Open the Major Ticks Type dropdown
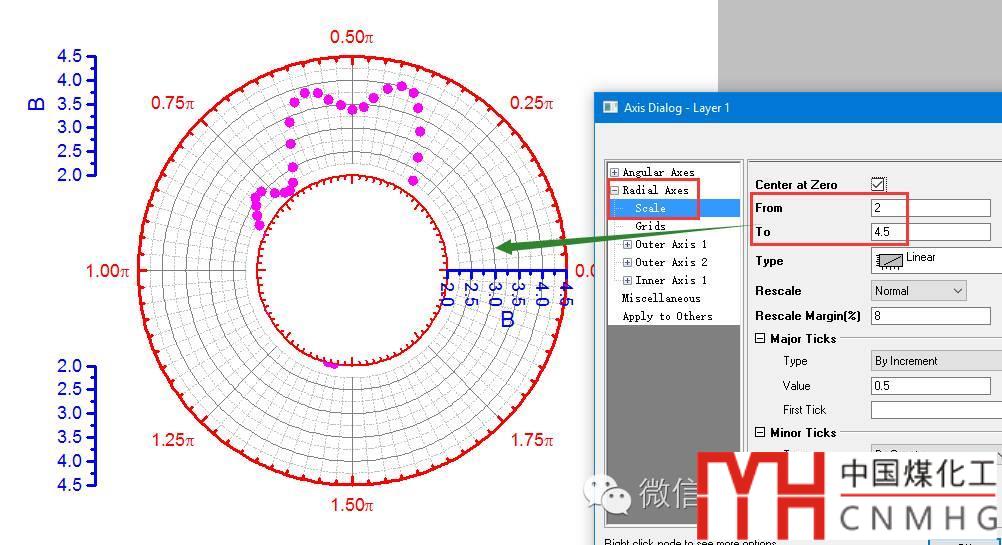 click(x=935, y=361)
